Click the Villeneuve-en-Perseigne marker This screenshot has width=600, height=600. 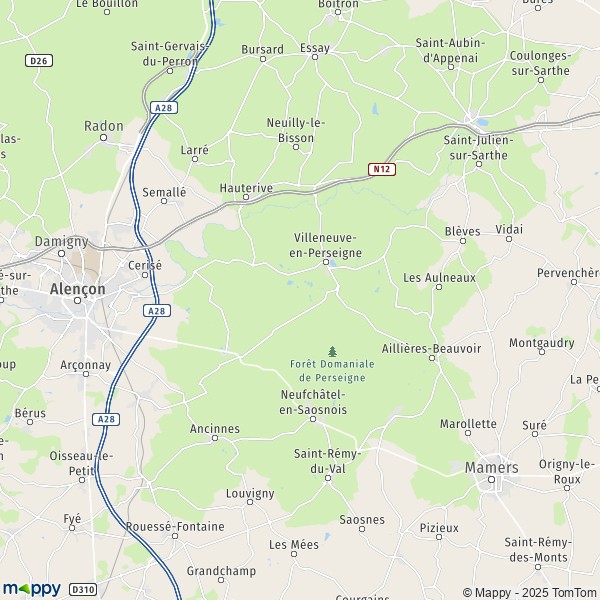tap(326, 262)
